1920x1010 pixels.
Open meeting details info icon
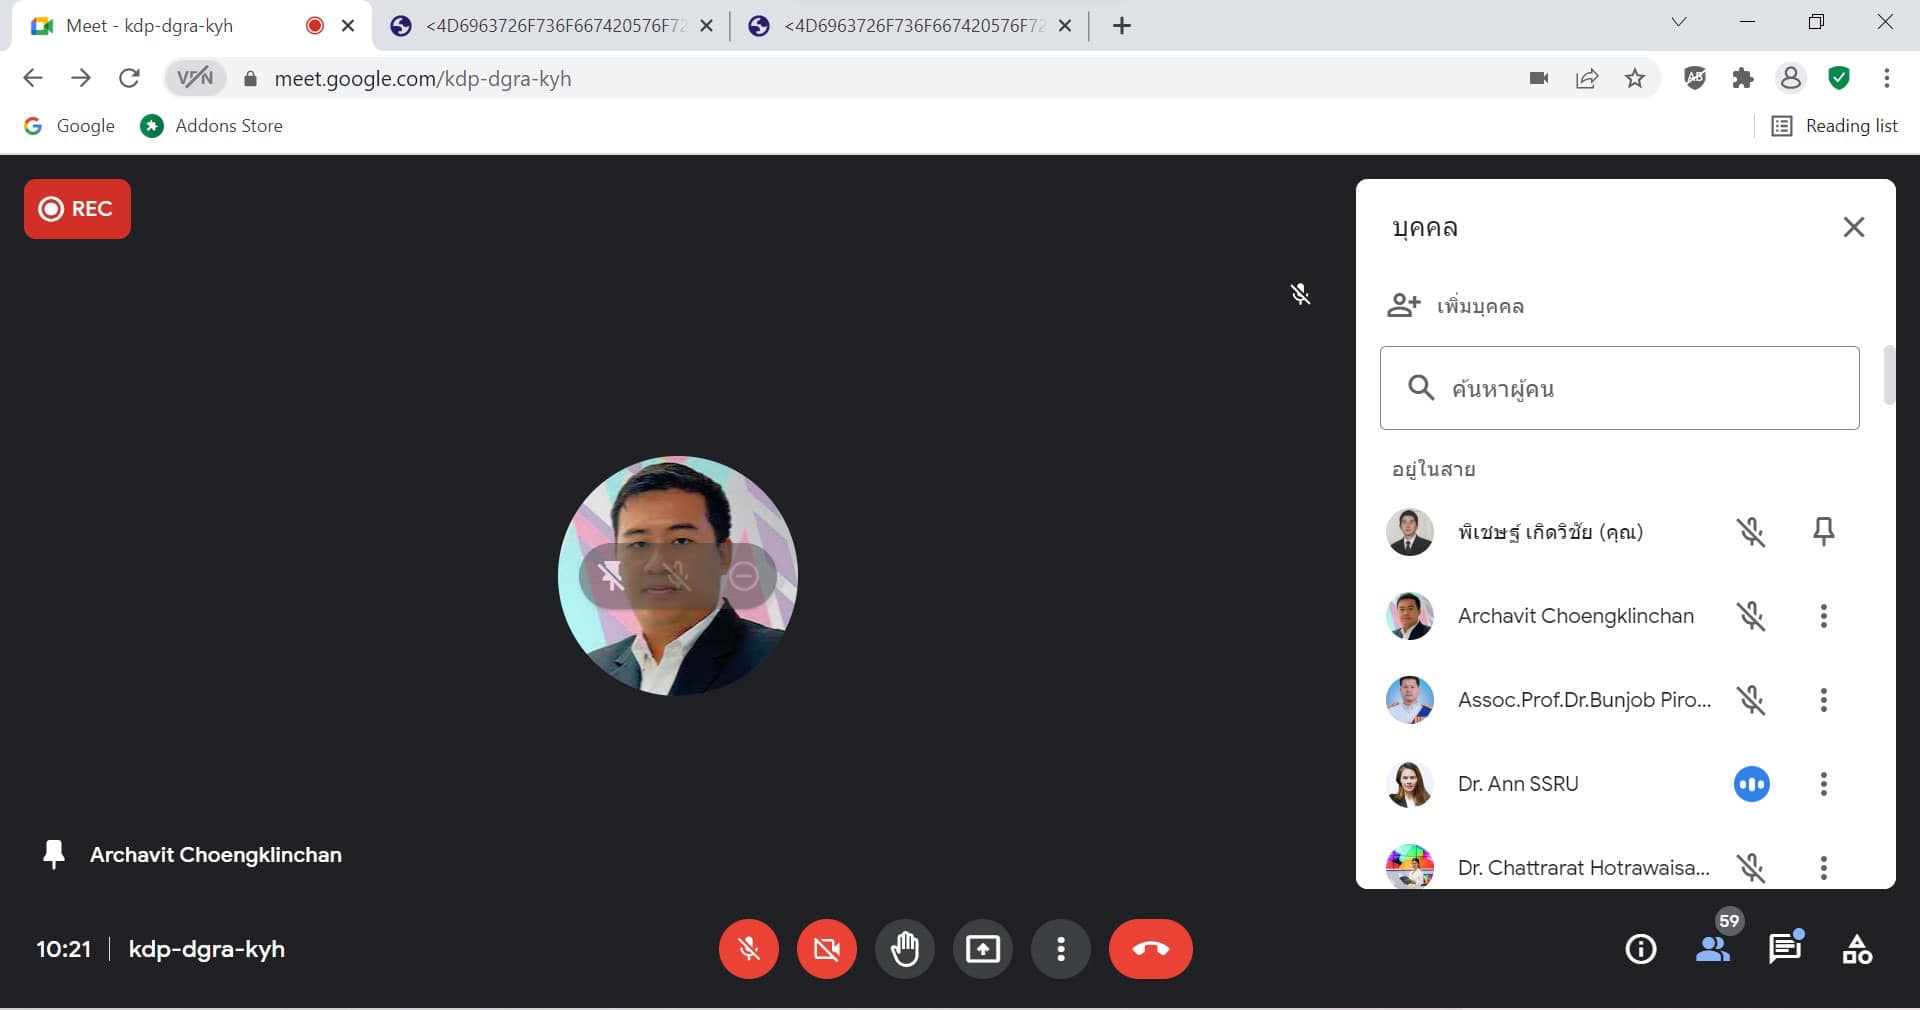coord(1640,948)
